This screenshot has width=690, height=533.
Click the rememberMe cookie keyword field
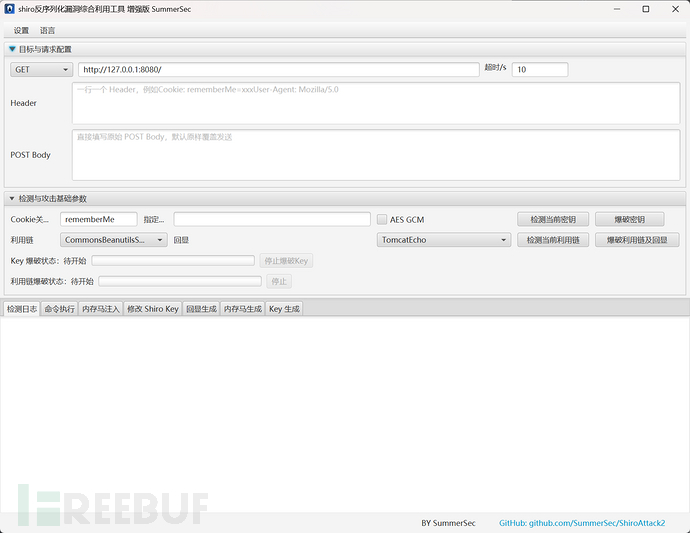(99, 219)
